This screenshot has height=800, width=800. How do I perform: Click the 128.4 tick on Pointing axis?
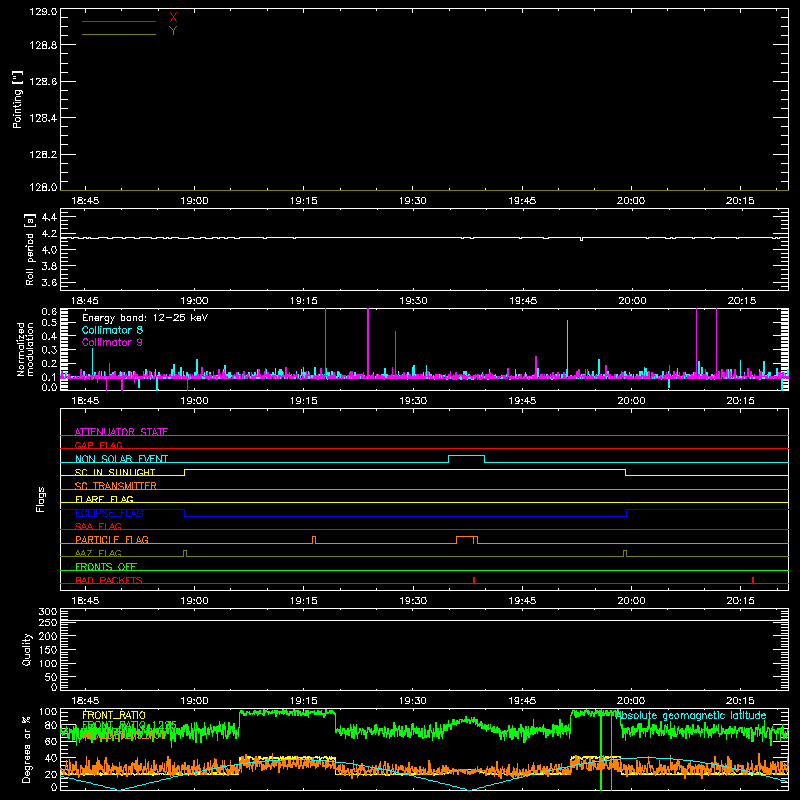click(x=43, y=118)
